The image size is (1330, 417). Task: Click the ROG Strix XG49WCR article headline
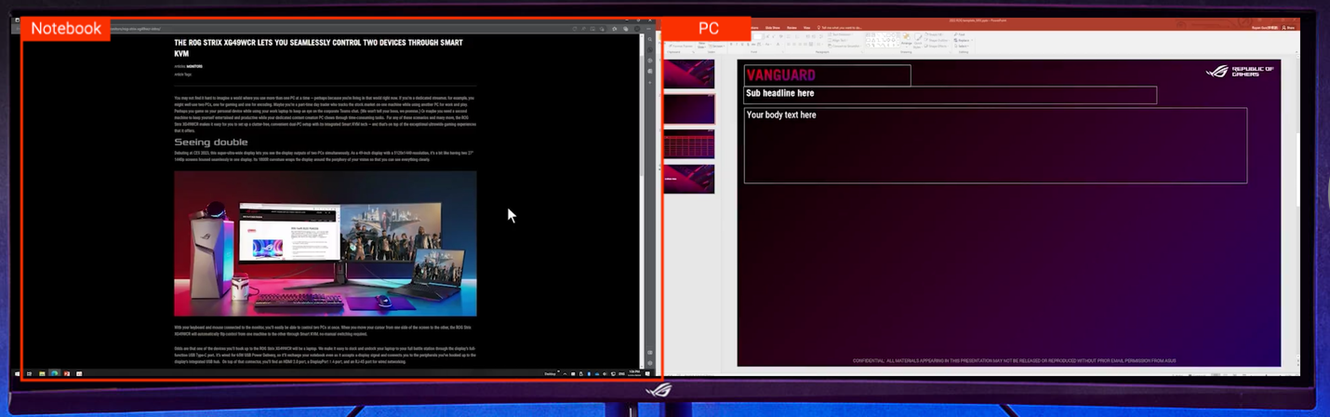[x=318, y=49]
